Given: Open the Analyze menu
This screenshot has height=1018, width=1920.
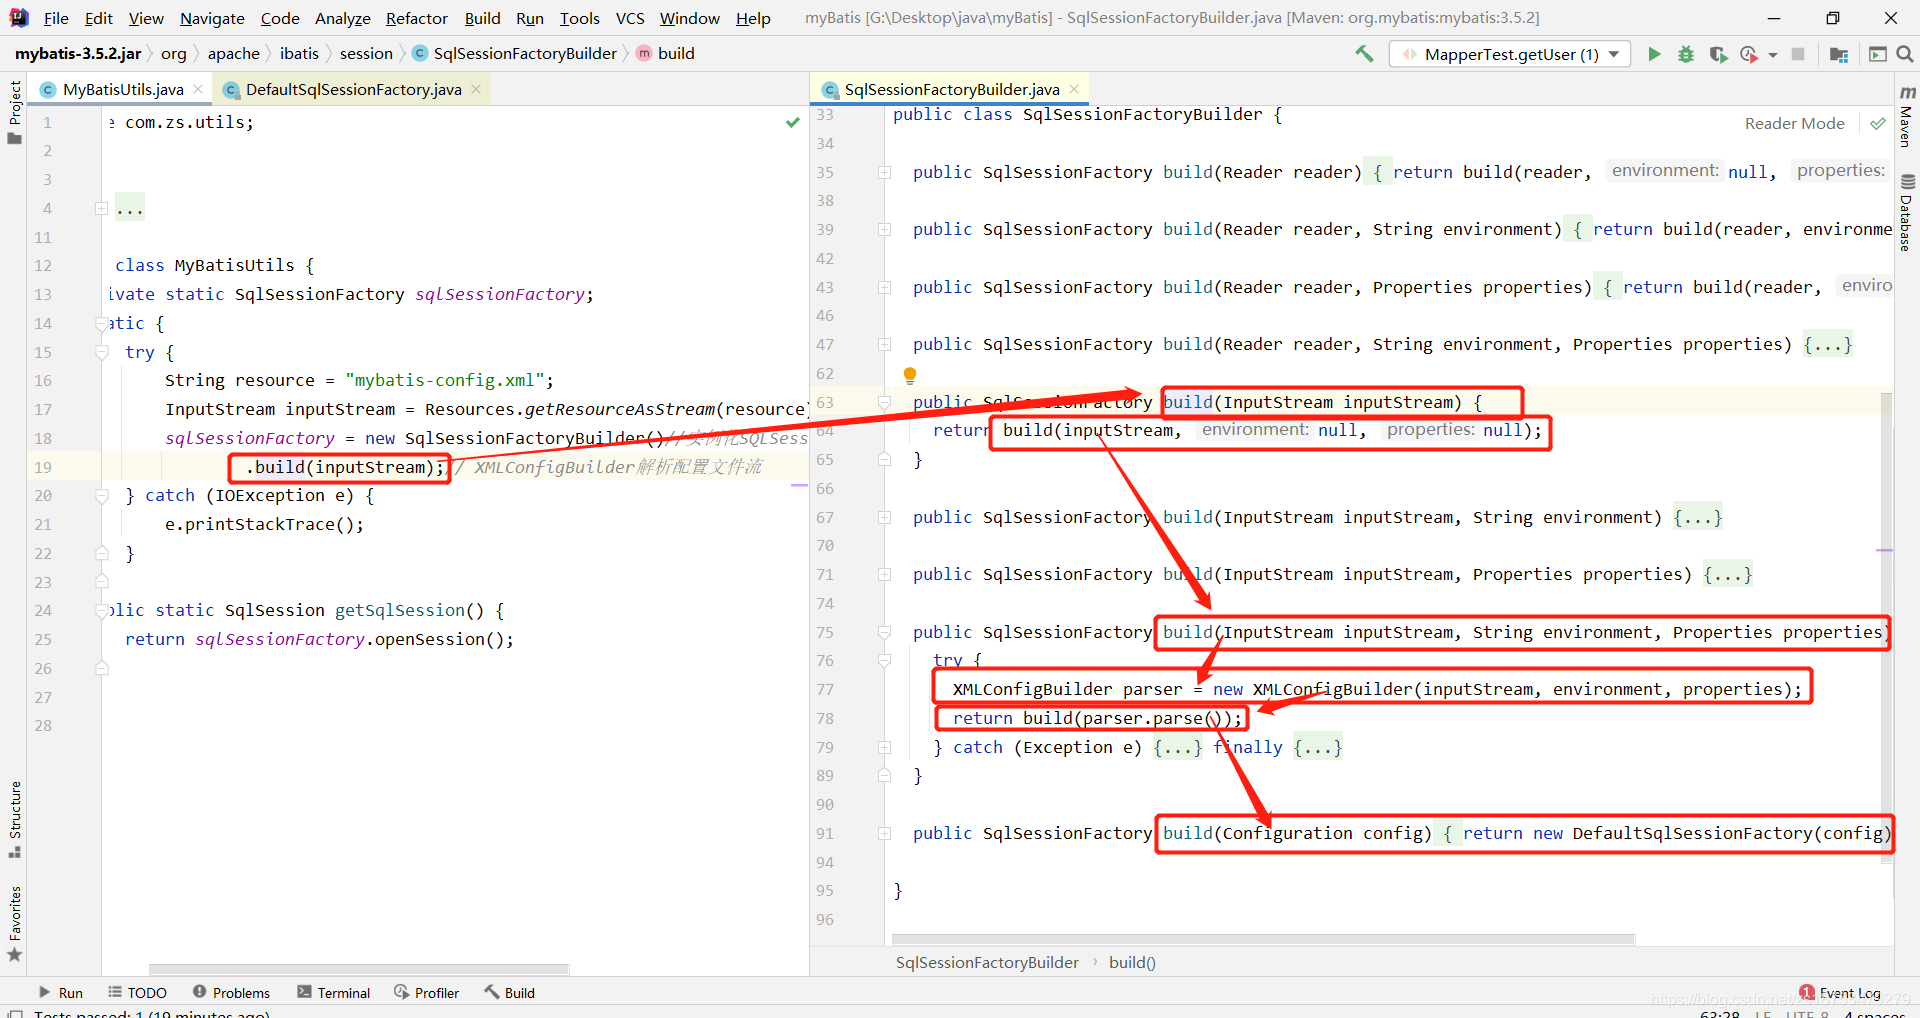Looking at the screenshot, I should (343, 18).
